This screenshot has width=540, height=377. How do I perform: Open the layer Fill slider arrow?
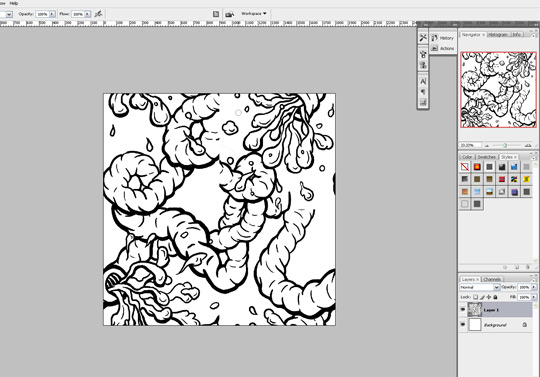(534, 297)
